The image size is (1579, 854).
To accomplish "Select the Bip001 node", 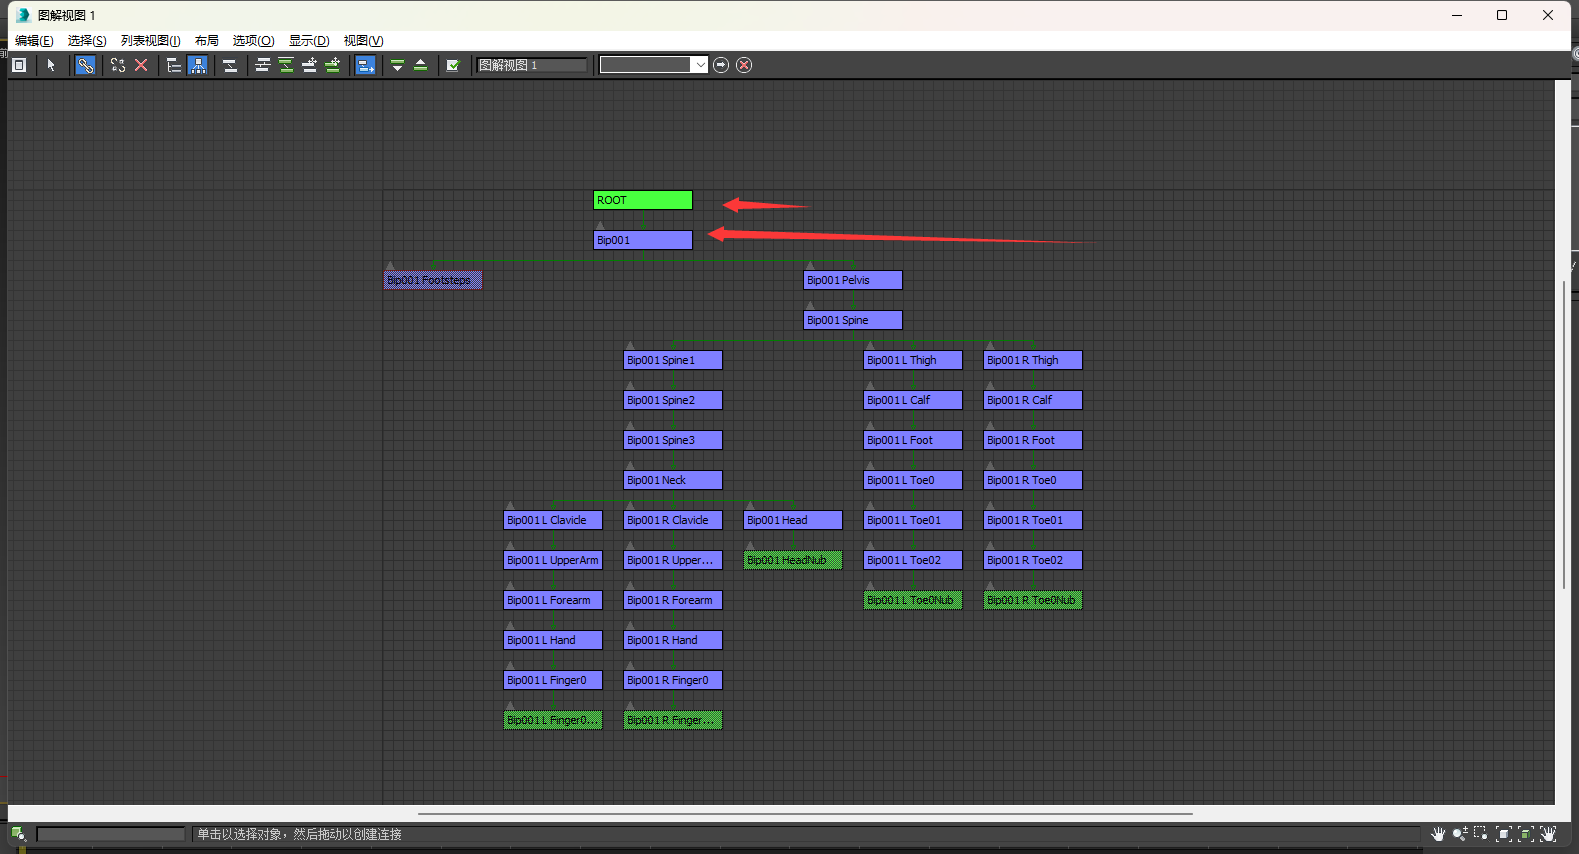I will pyautogui.click(x=643, y=240).
